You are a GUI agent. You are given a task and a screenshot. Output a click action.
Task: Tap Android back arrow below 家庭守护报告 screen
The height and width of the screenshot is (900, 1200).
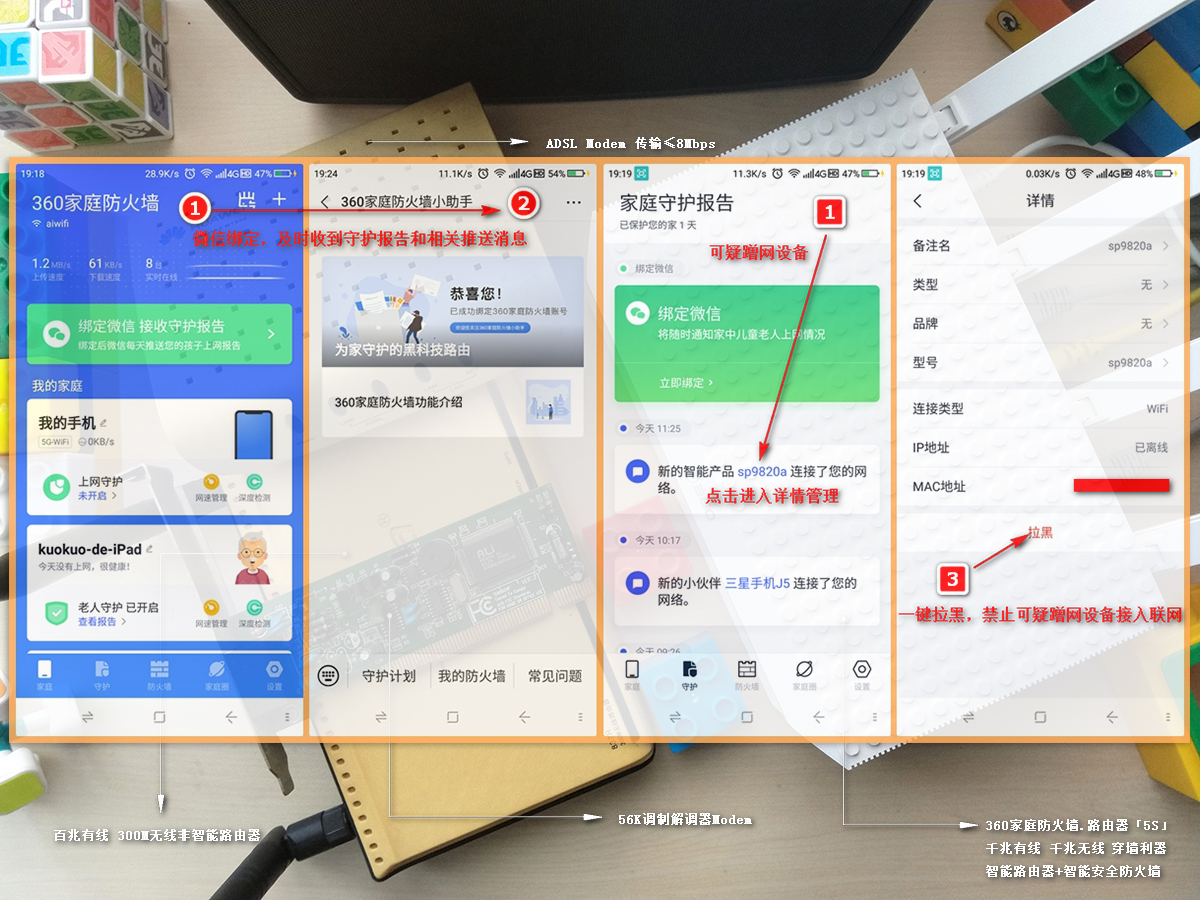point(819,717)
